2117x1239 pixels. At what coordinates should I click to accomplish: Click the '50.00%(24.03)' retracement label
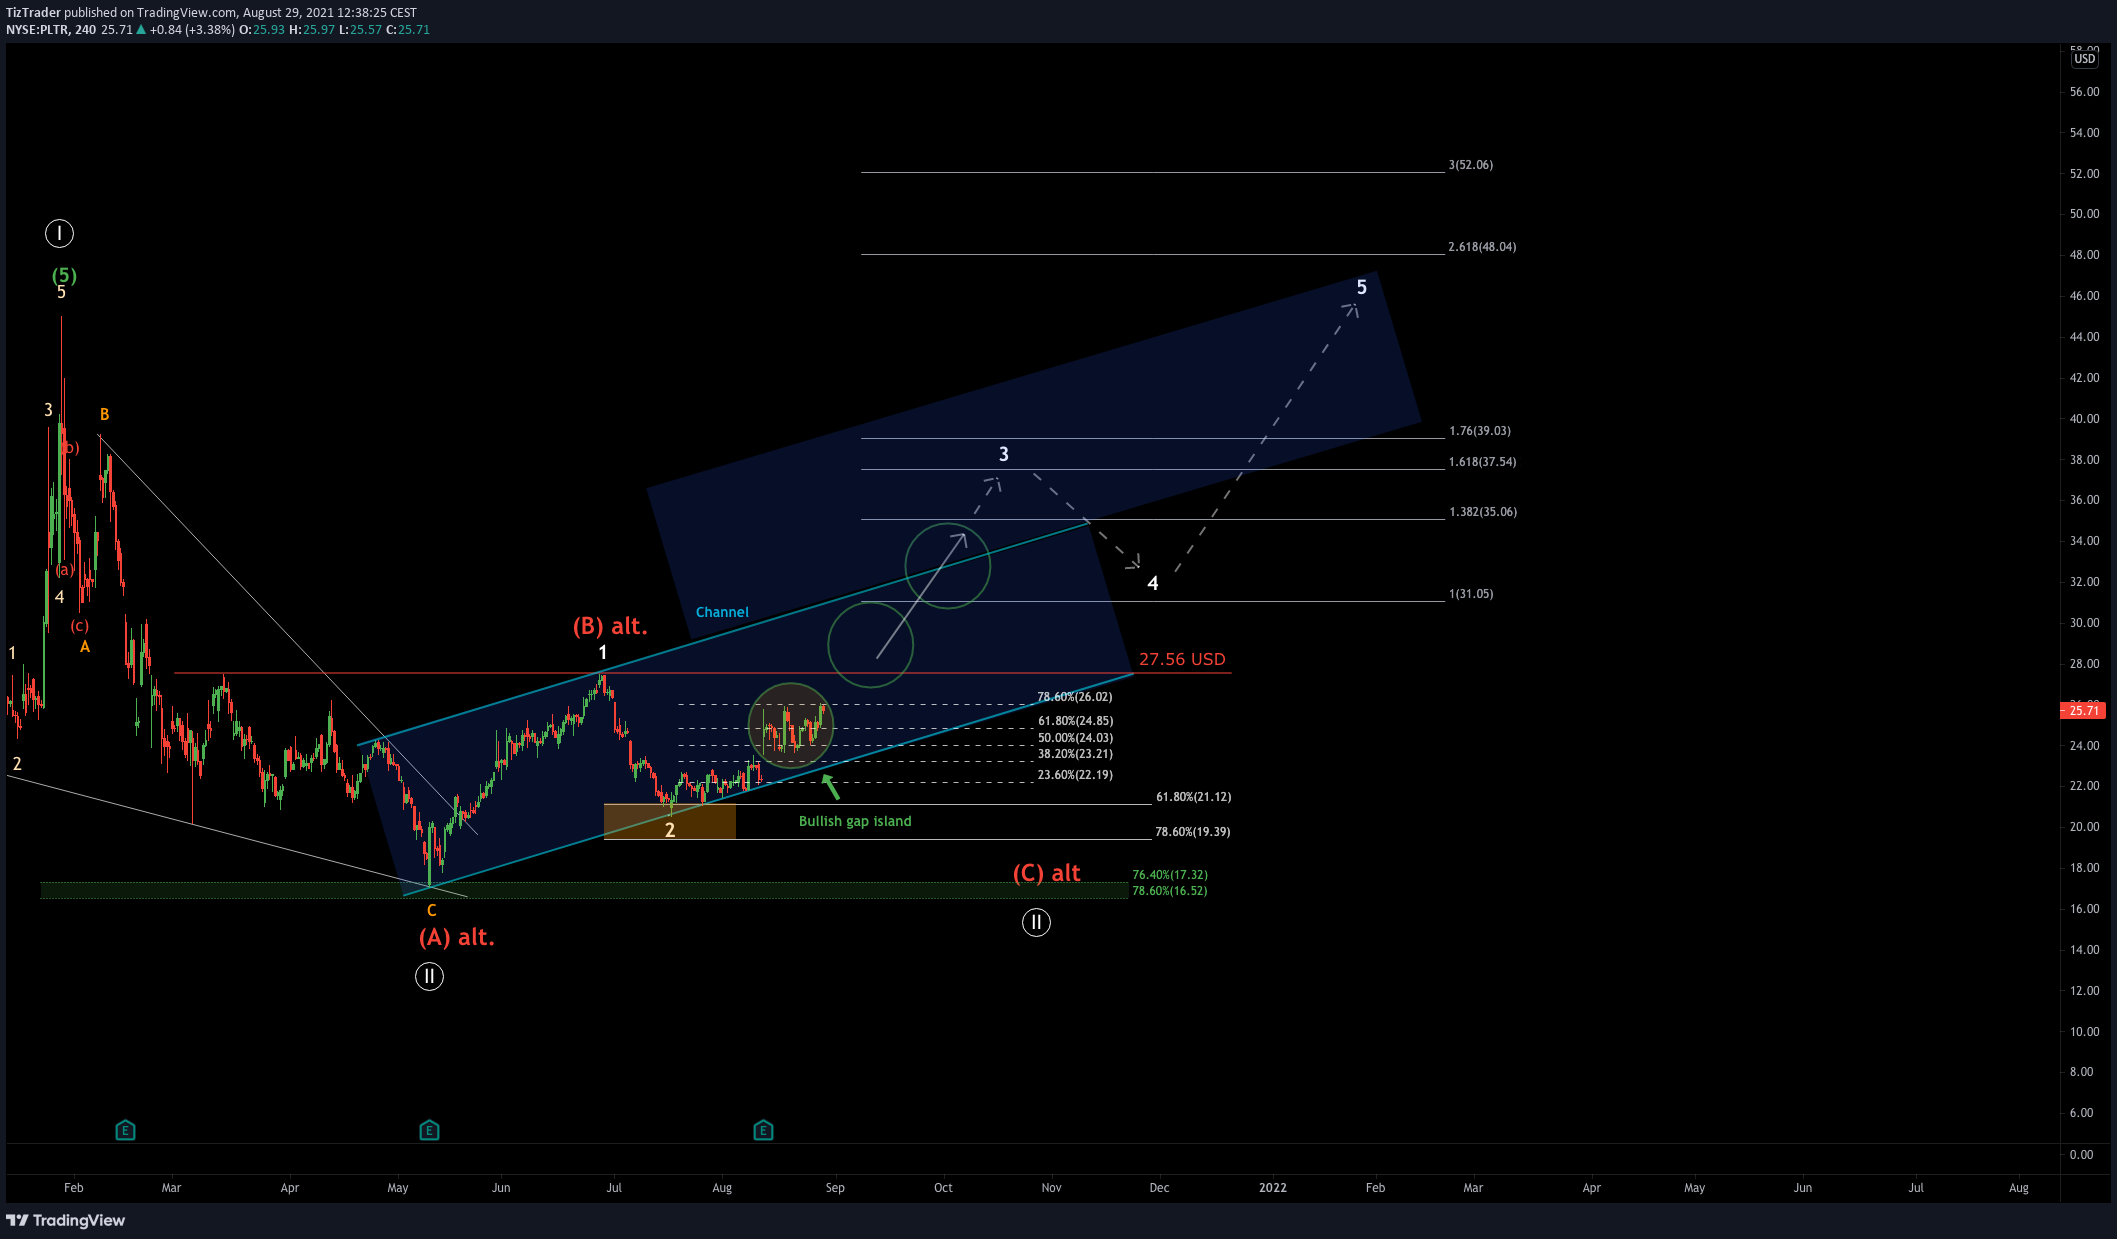[x=1075, y=738]
